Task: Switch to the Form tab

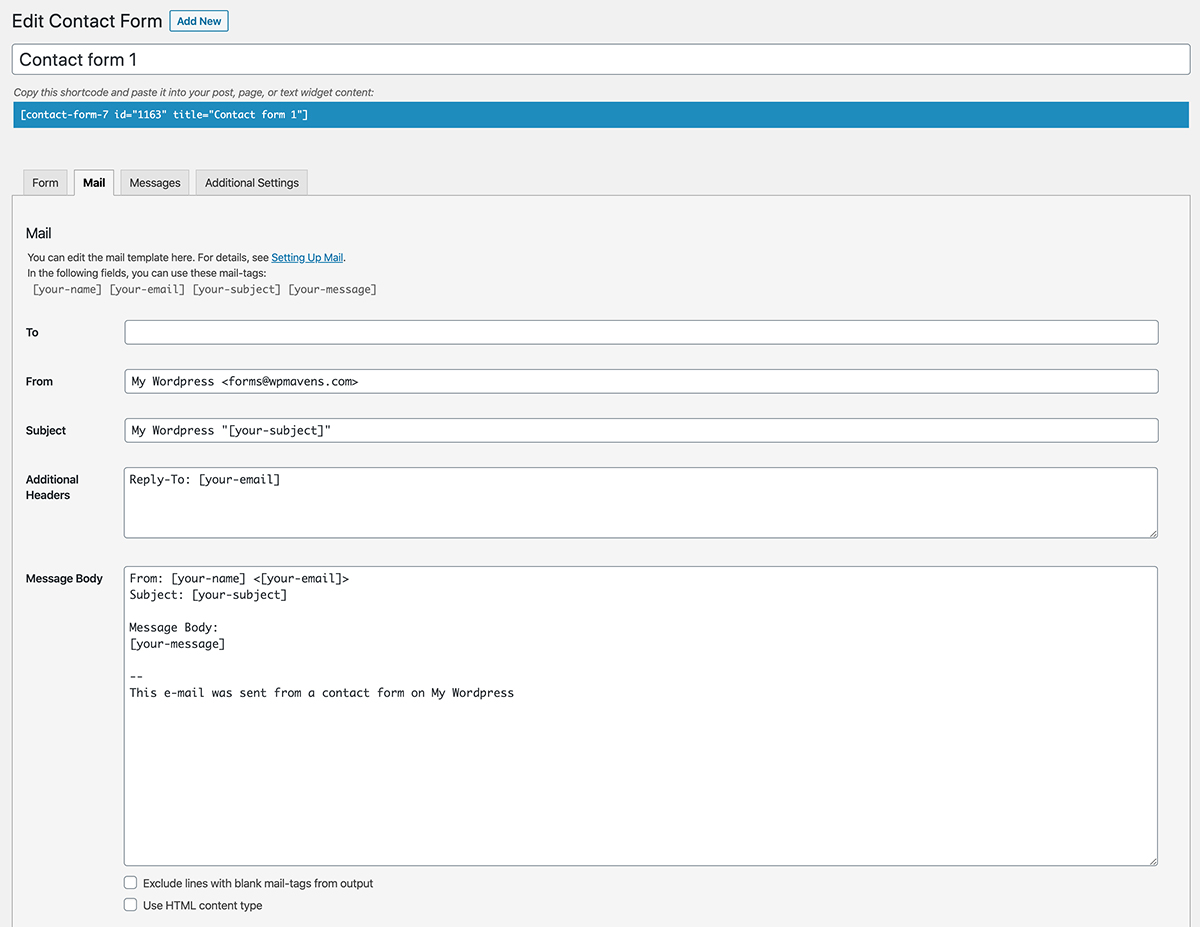Action: (44, 182)
